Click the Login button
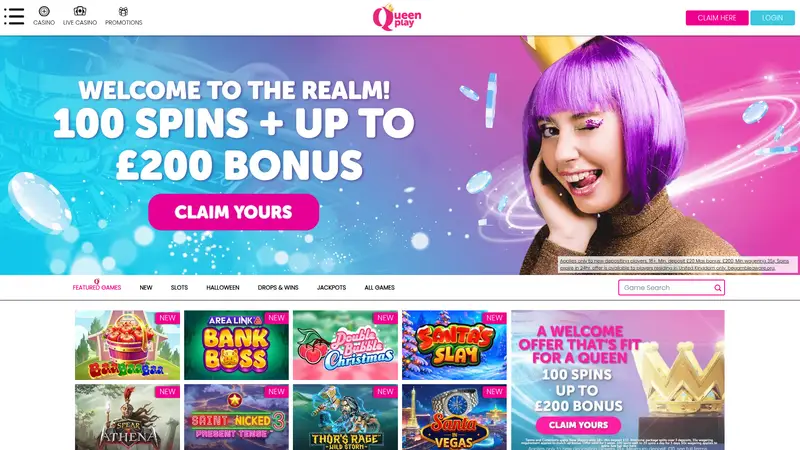 772,18
